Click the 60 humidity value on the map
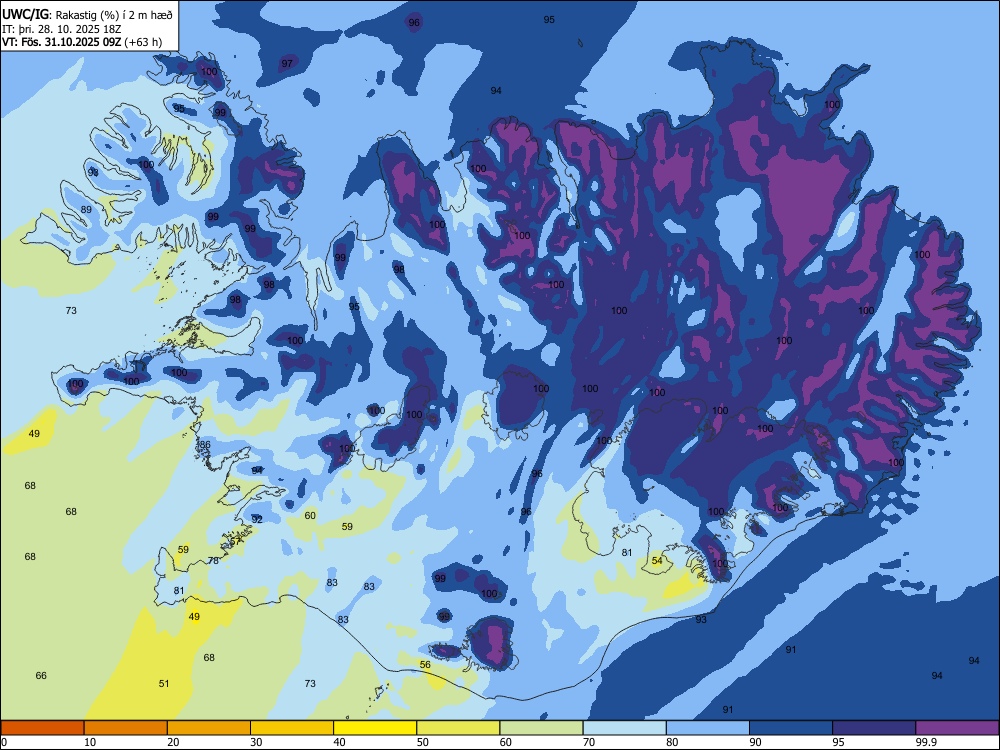1000x750 pixels. [x=310, y=515]
